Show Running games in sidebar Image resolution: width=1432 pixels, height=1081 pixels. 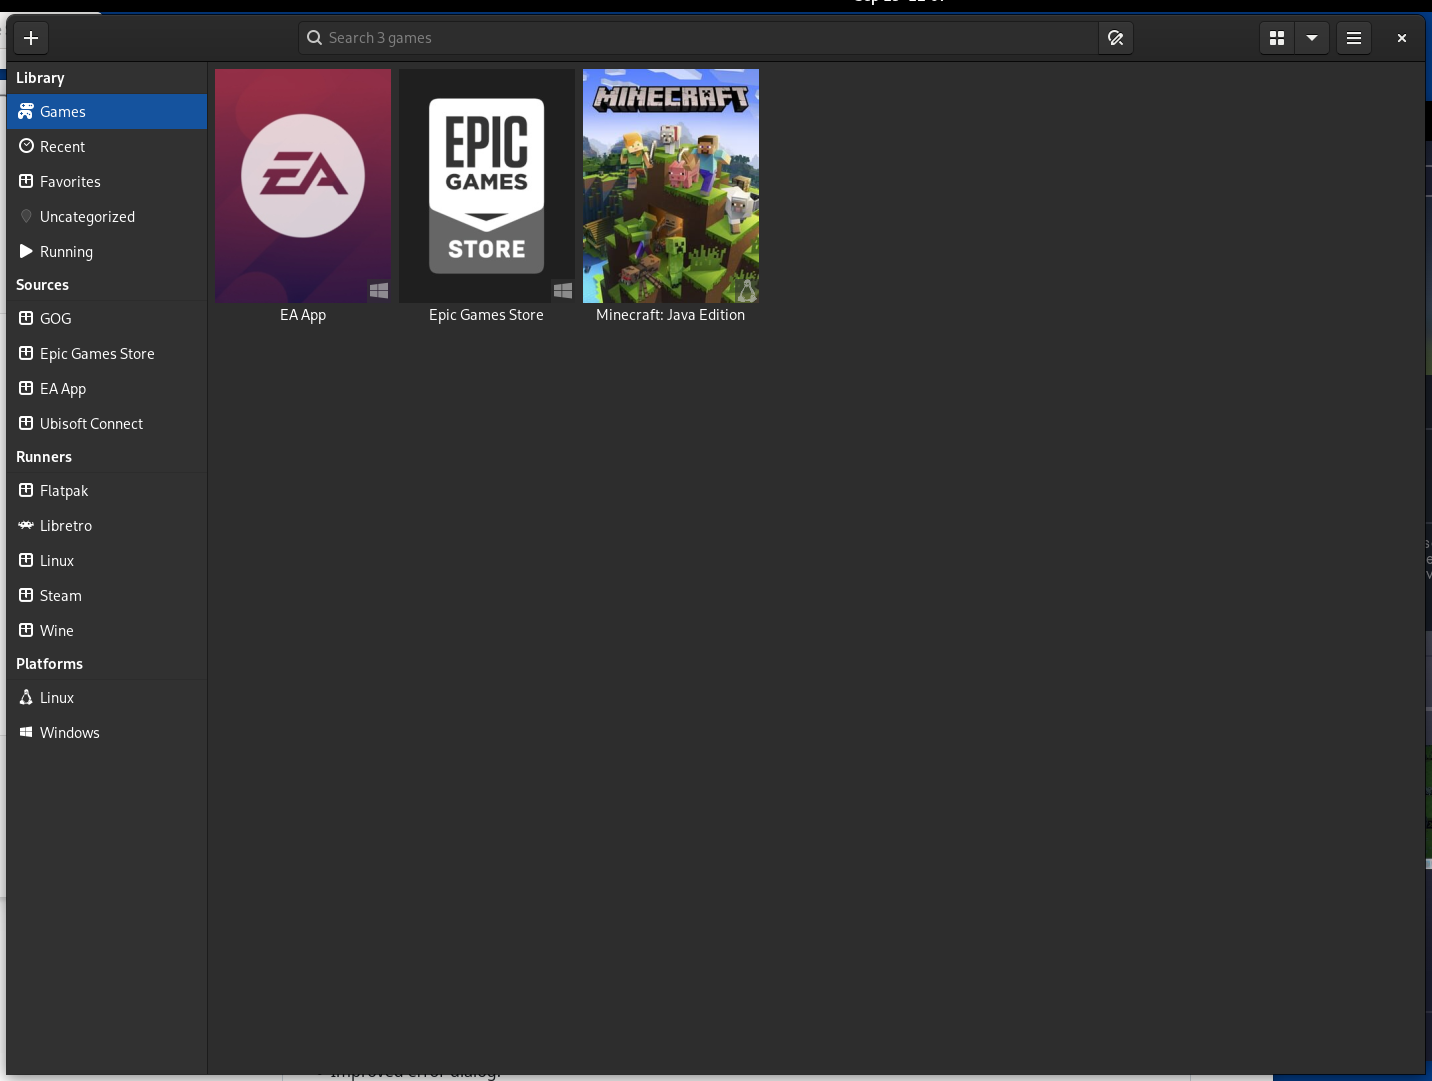coord(66,252)
